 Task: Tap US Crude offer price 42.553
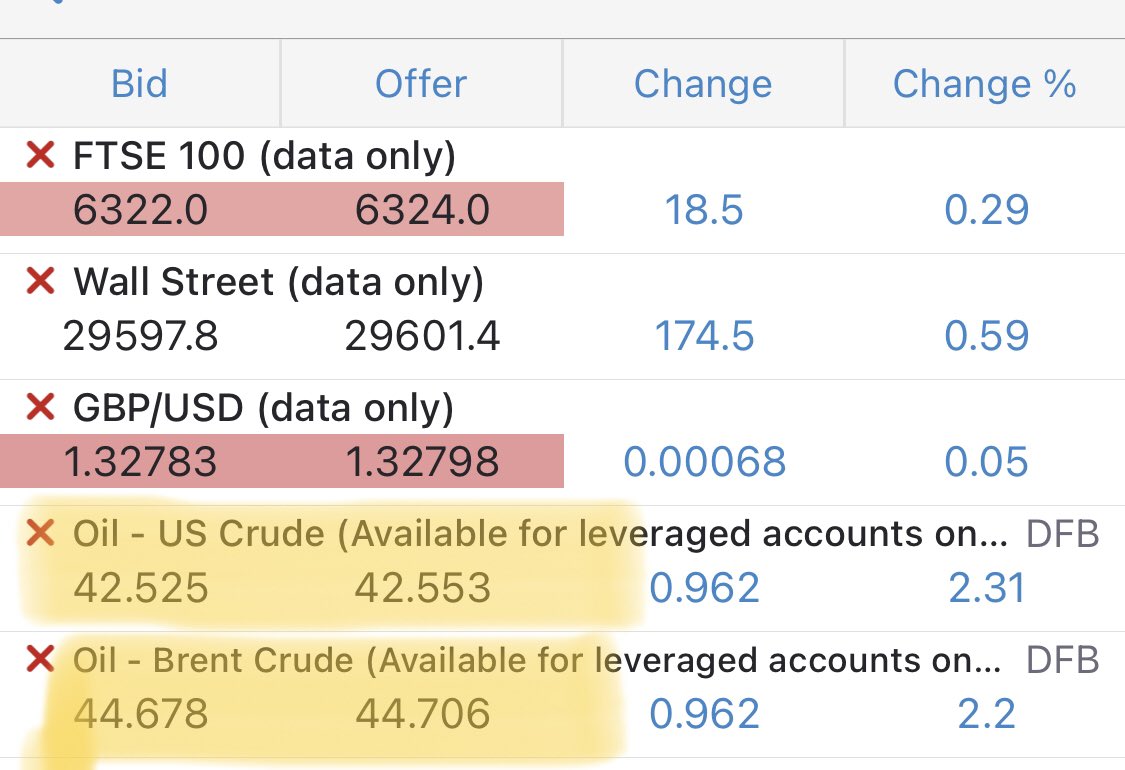[423, 588]
